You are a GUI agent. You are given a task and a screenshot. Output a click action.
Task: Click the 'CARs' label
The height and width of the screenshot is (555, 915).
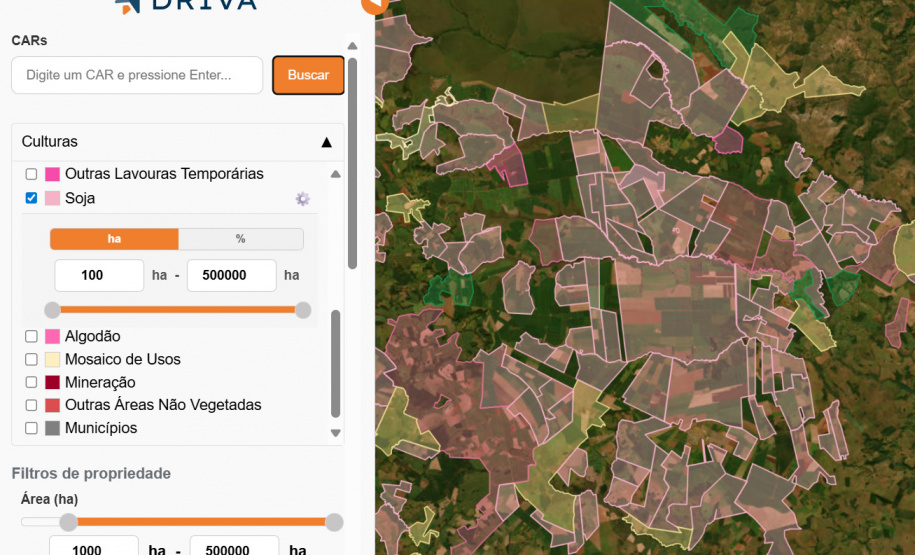[x=29, y=40]
